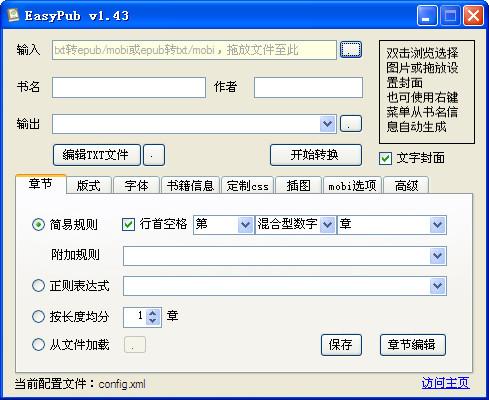
Task: Click the chapter count value field
Action: pos(135,317)
